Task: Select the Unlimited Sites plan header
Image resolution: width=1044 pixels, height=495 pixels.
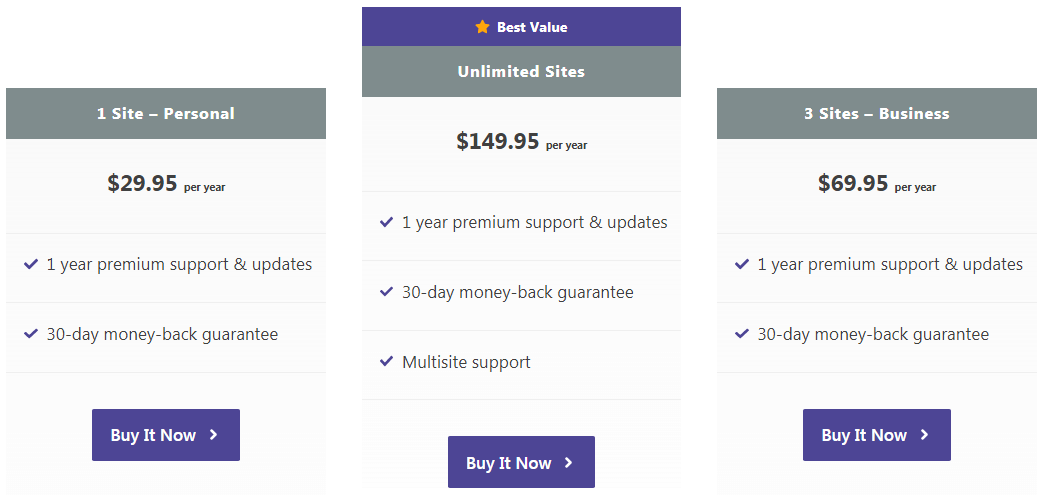Action: [x=521, y=72]
